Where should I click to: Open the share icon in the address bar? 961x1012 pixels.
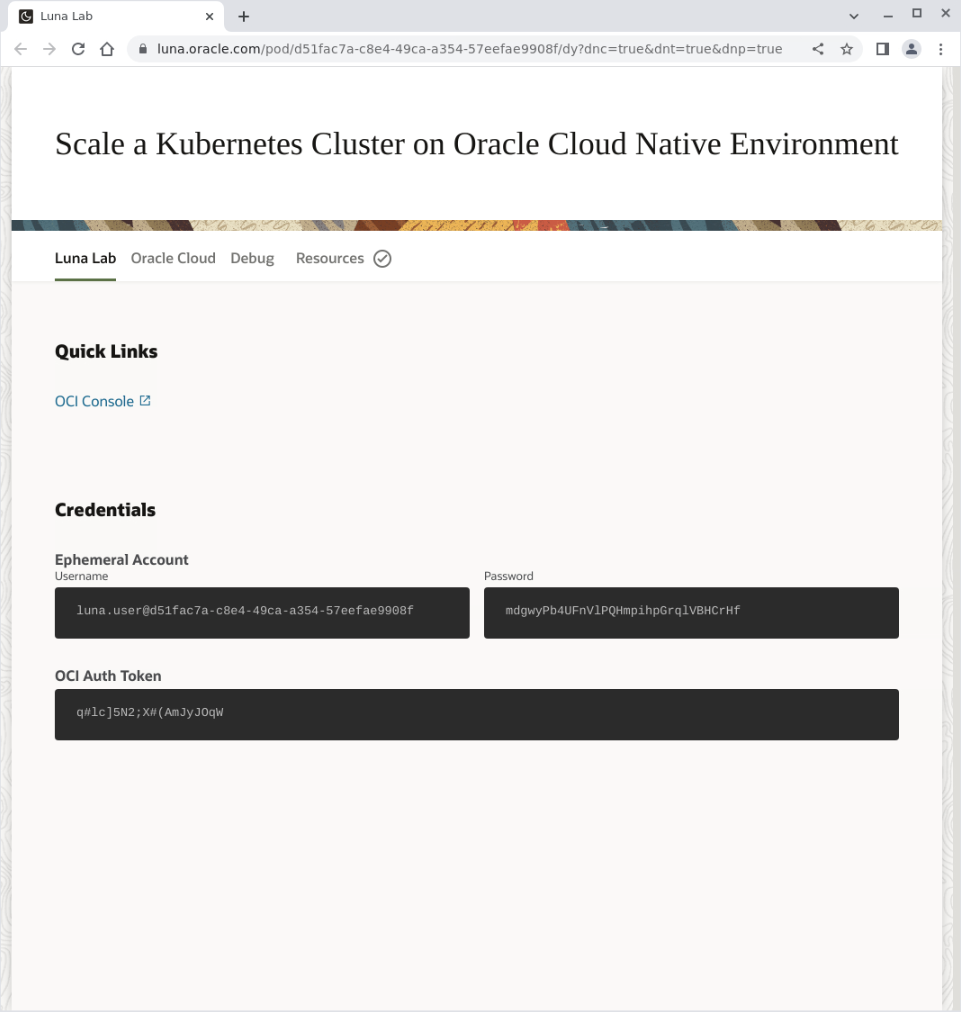(816, 48)
